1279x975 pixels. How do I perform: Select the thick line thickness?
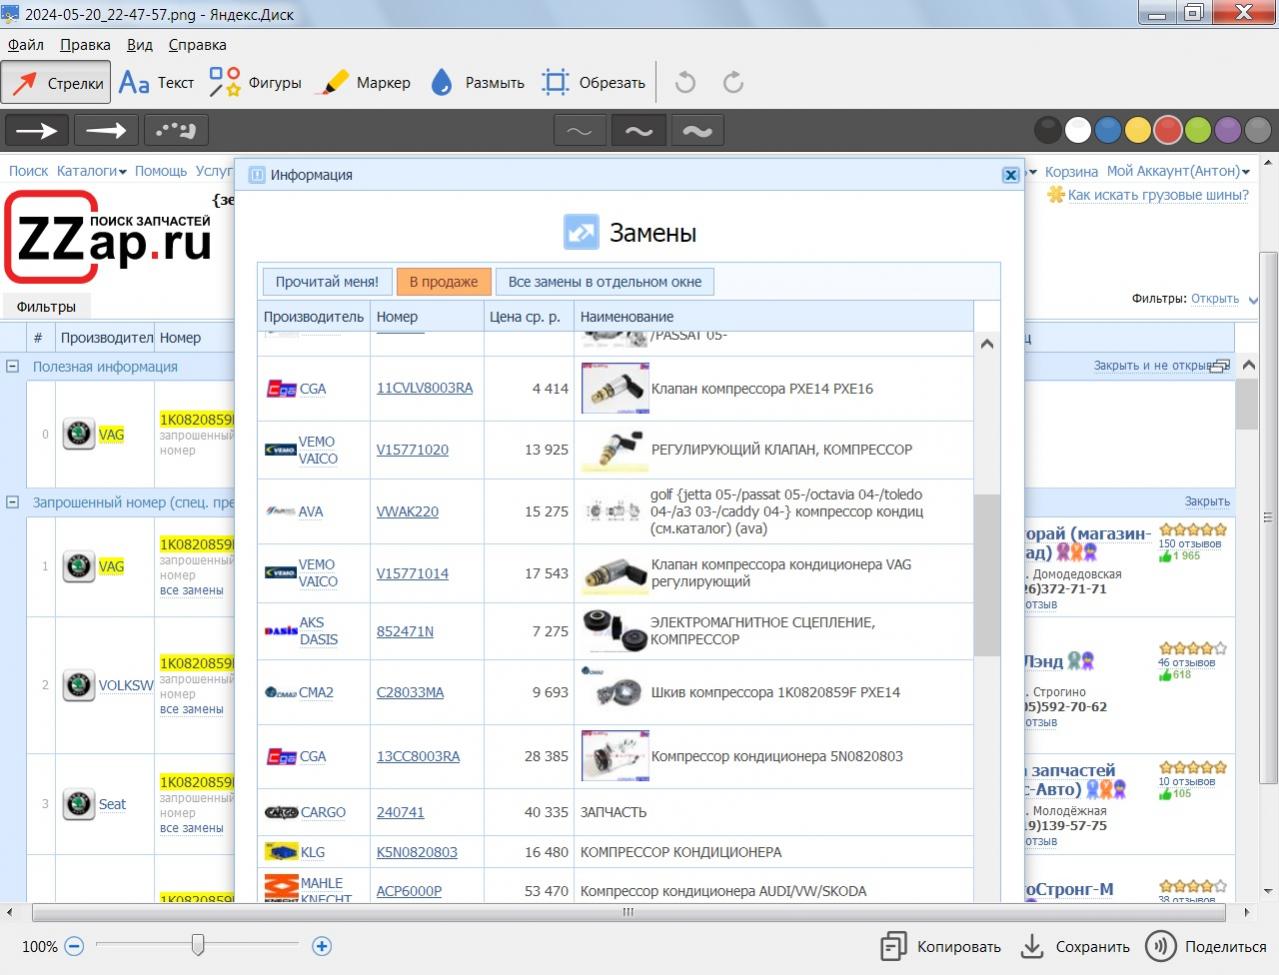(697, 131)
